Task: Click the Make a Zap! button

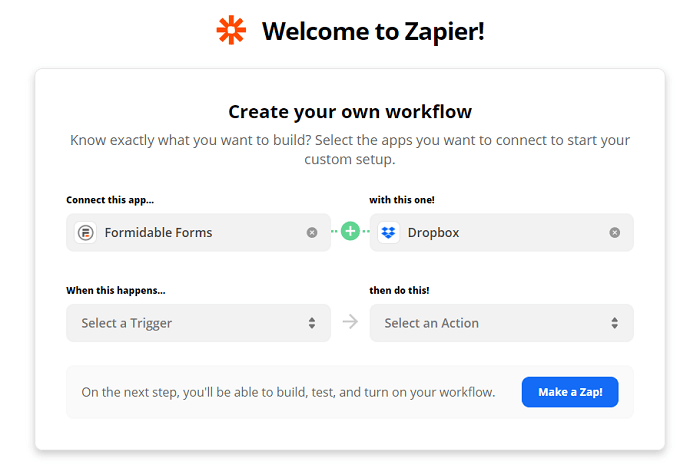Action: click(x=570, y=392)
